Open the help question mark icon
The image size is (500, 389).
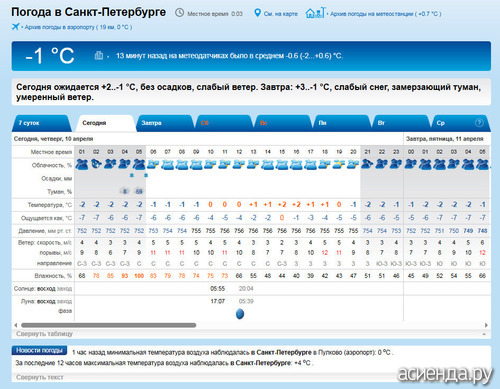coord(479,123)
